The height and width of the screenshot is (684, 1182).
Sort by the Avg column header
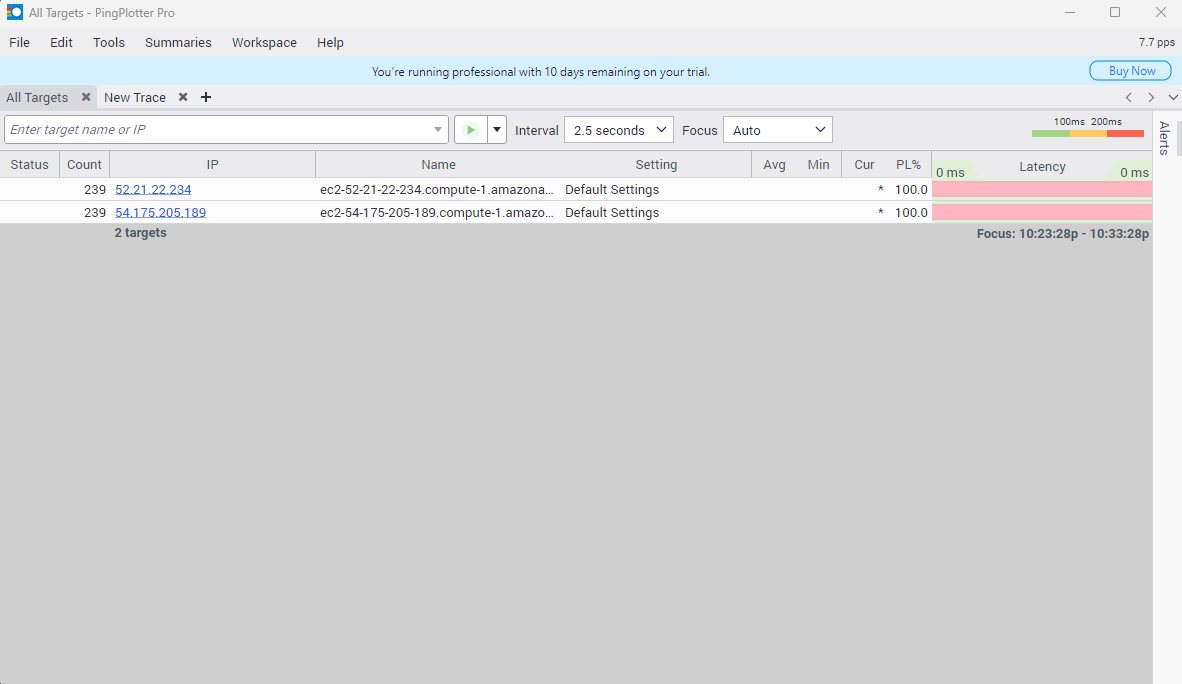774,164
